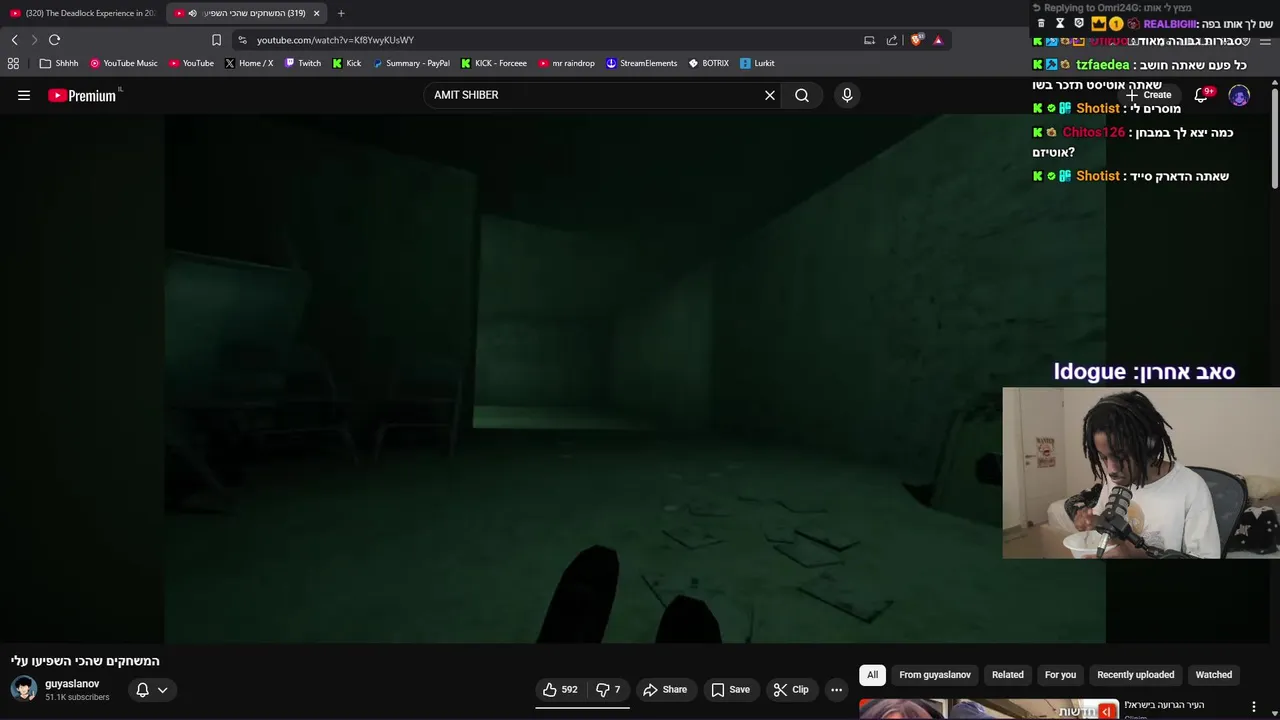
Task: Open picture-in-picture / cast icon in address bar
Action: [869, 40]
